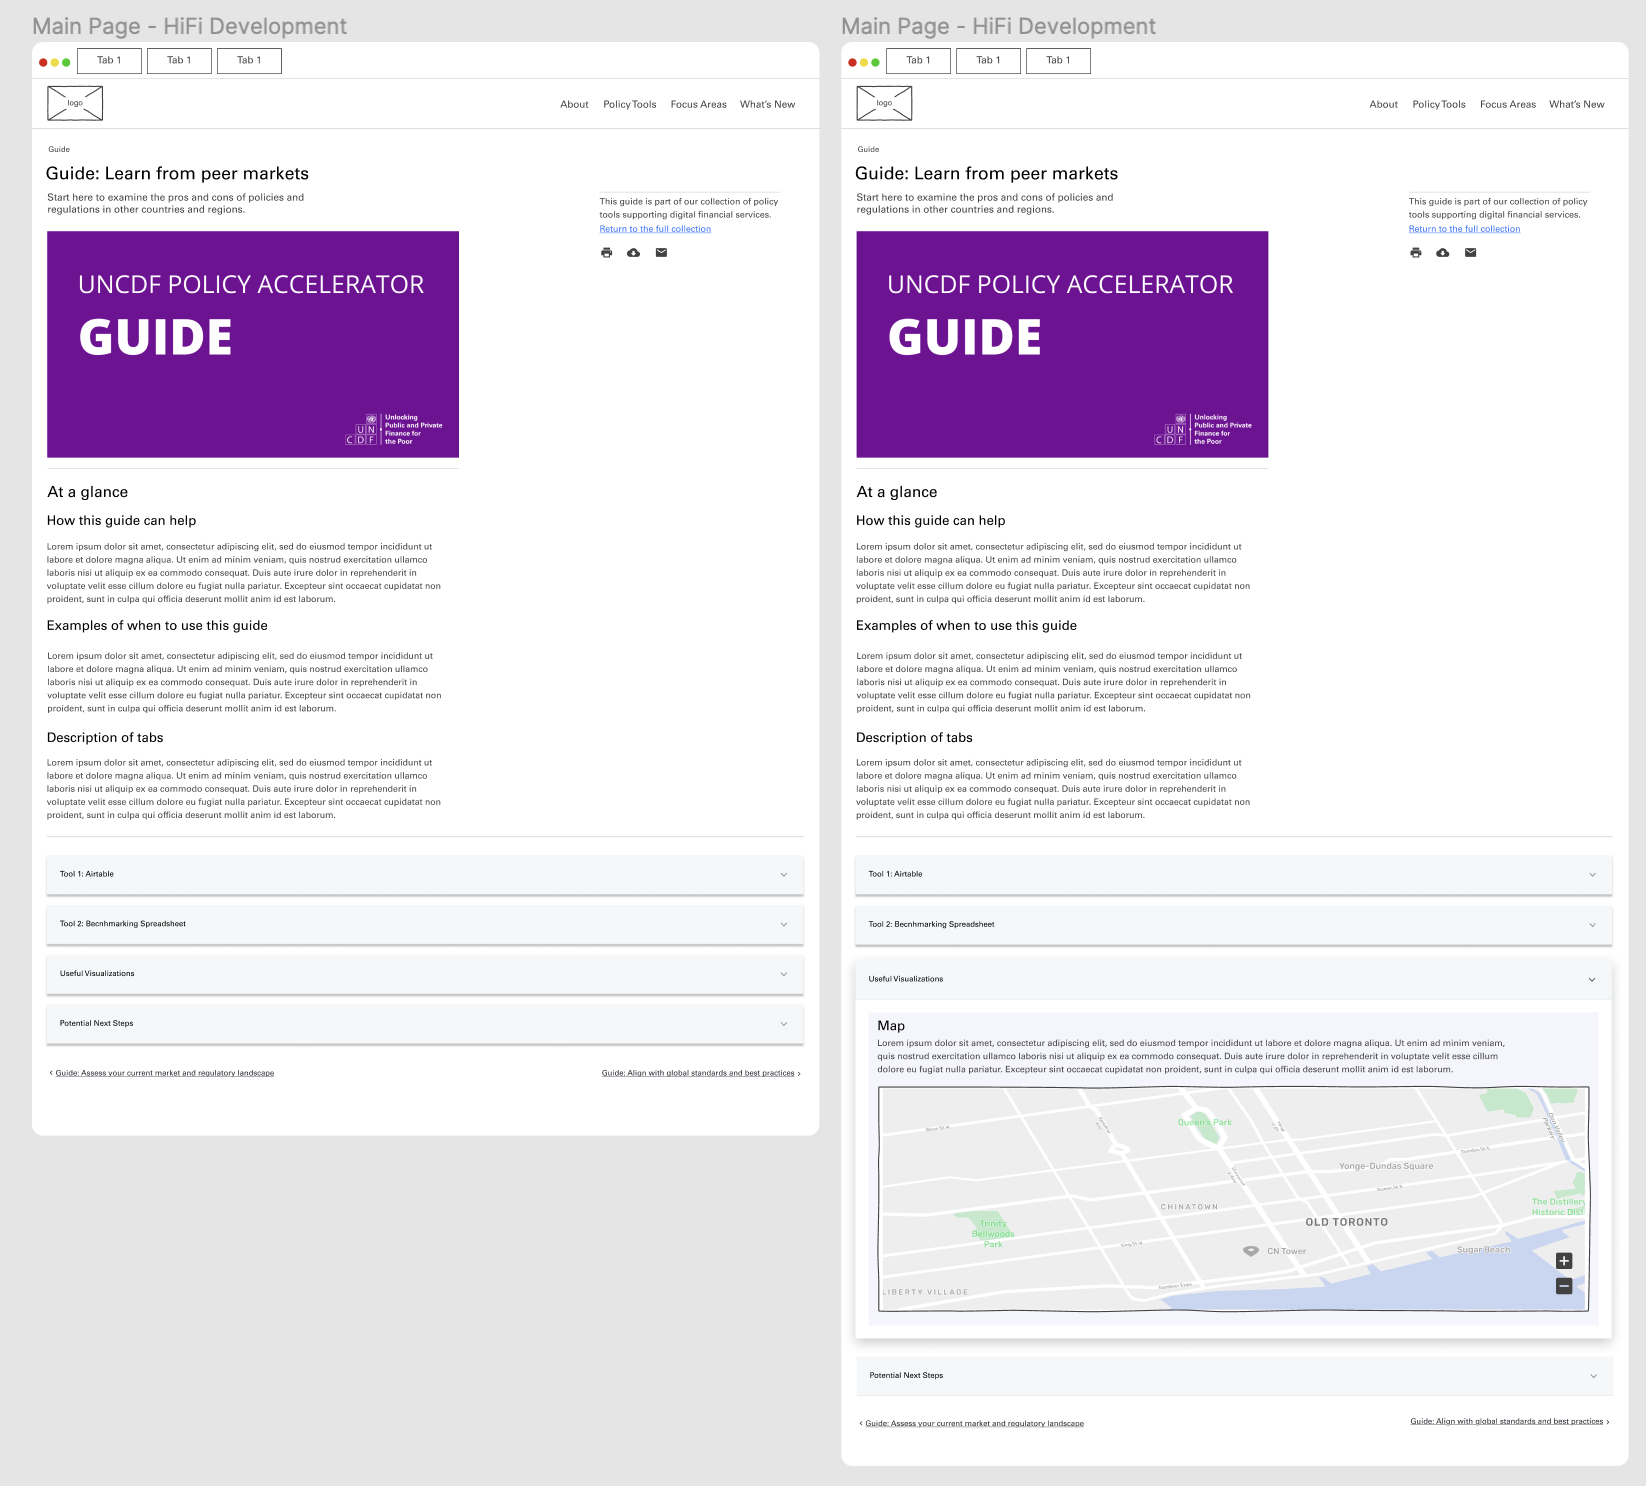Select the first Tab 1 in left mockup
The width and height of the screenshot is (1646, 1486).
click(109, 61)
